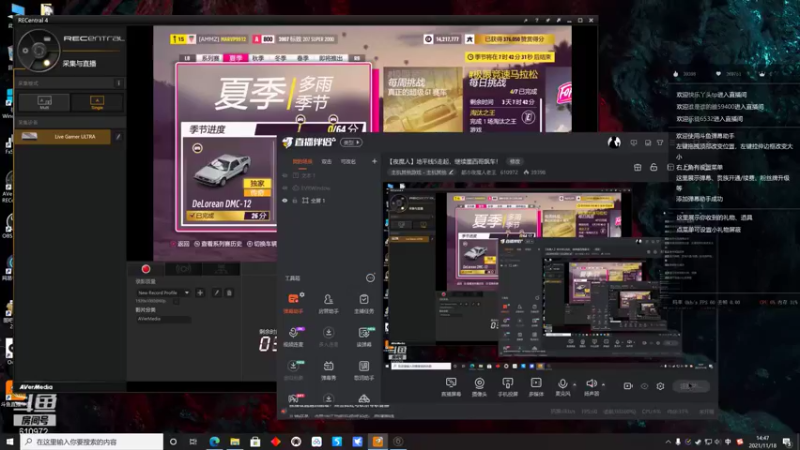Toggle preview eye icon in bottom bar
Viewport: 800px width, 450px height.
644,386
